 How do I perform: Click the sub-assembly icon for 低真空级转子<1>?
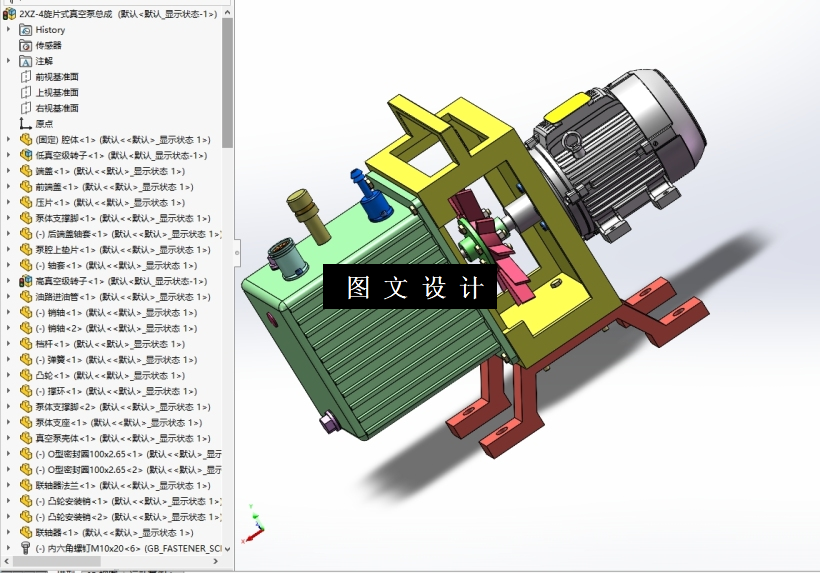tap(26, 155)
